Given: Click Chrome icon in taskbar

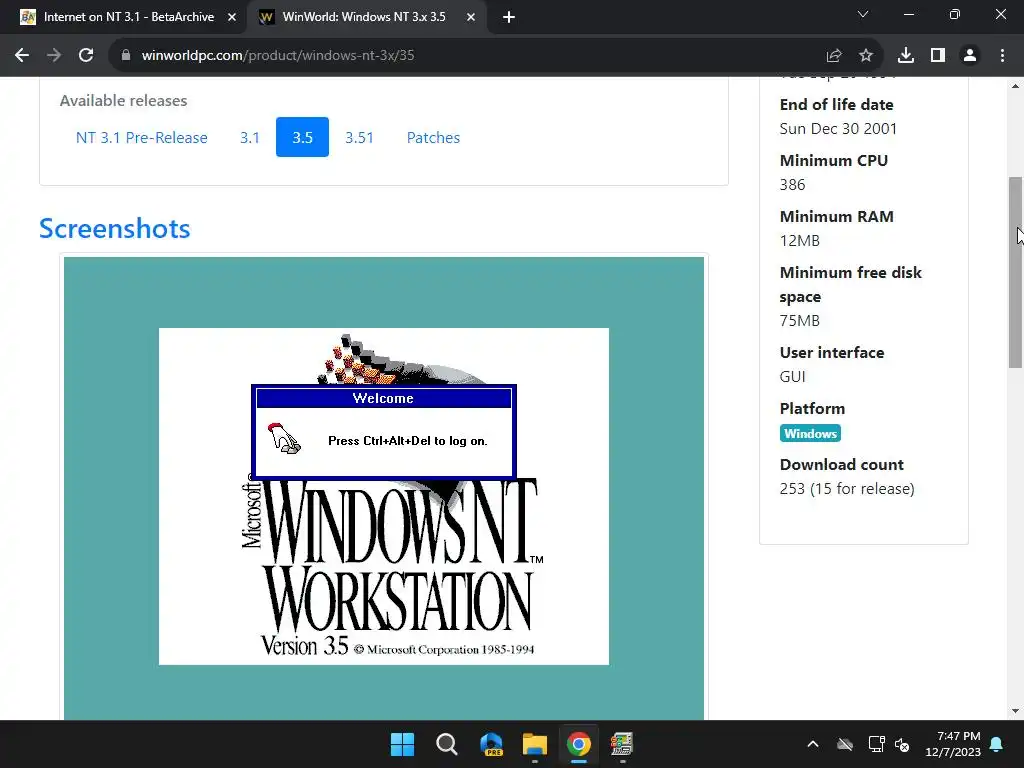Looking at the screenshot, I should pyautogui.click(x=579, y=744).
